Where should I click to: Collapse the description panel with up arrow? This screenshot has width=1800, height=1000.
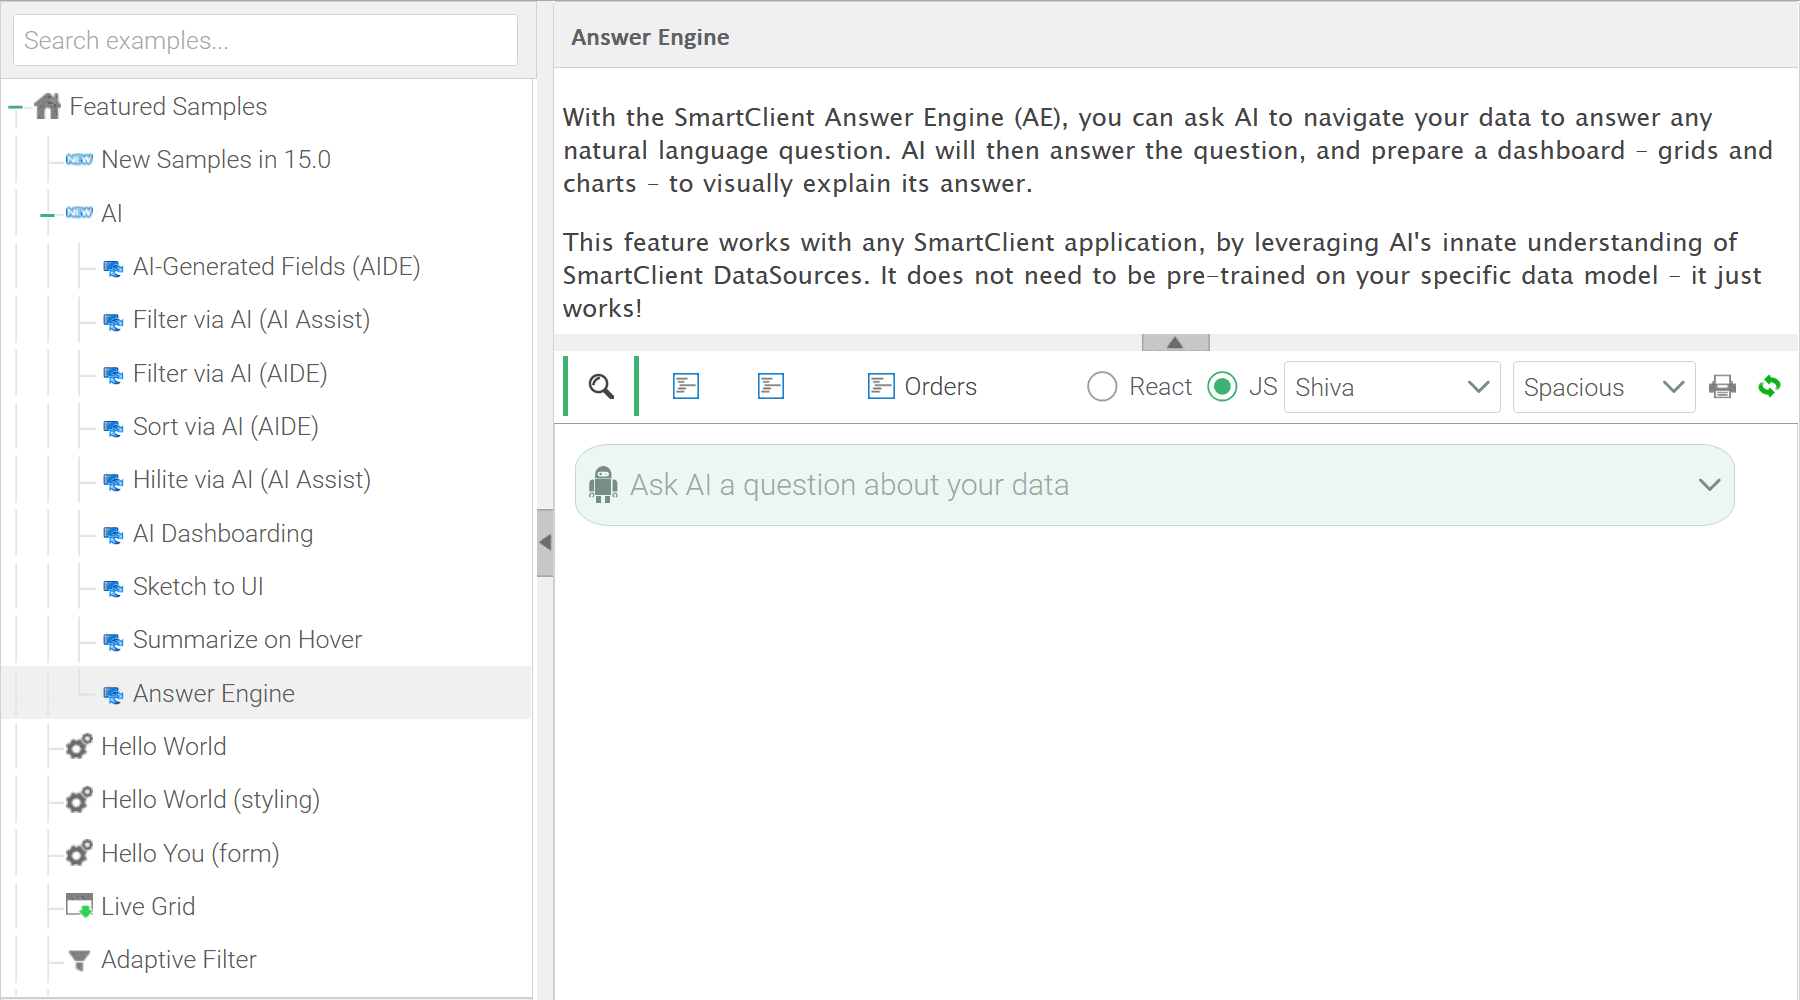click(1176, 342)
